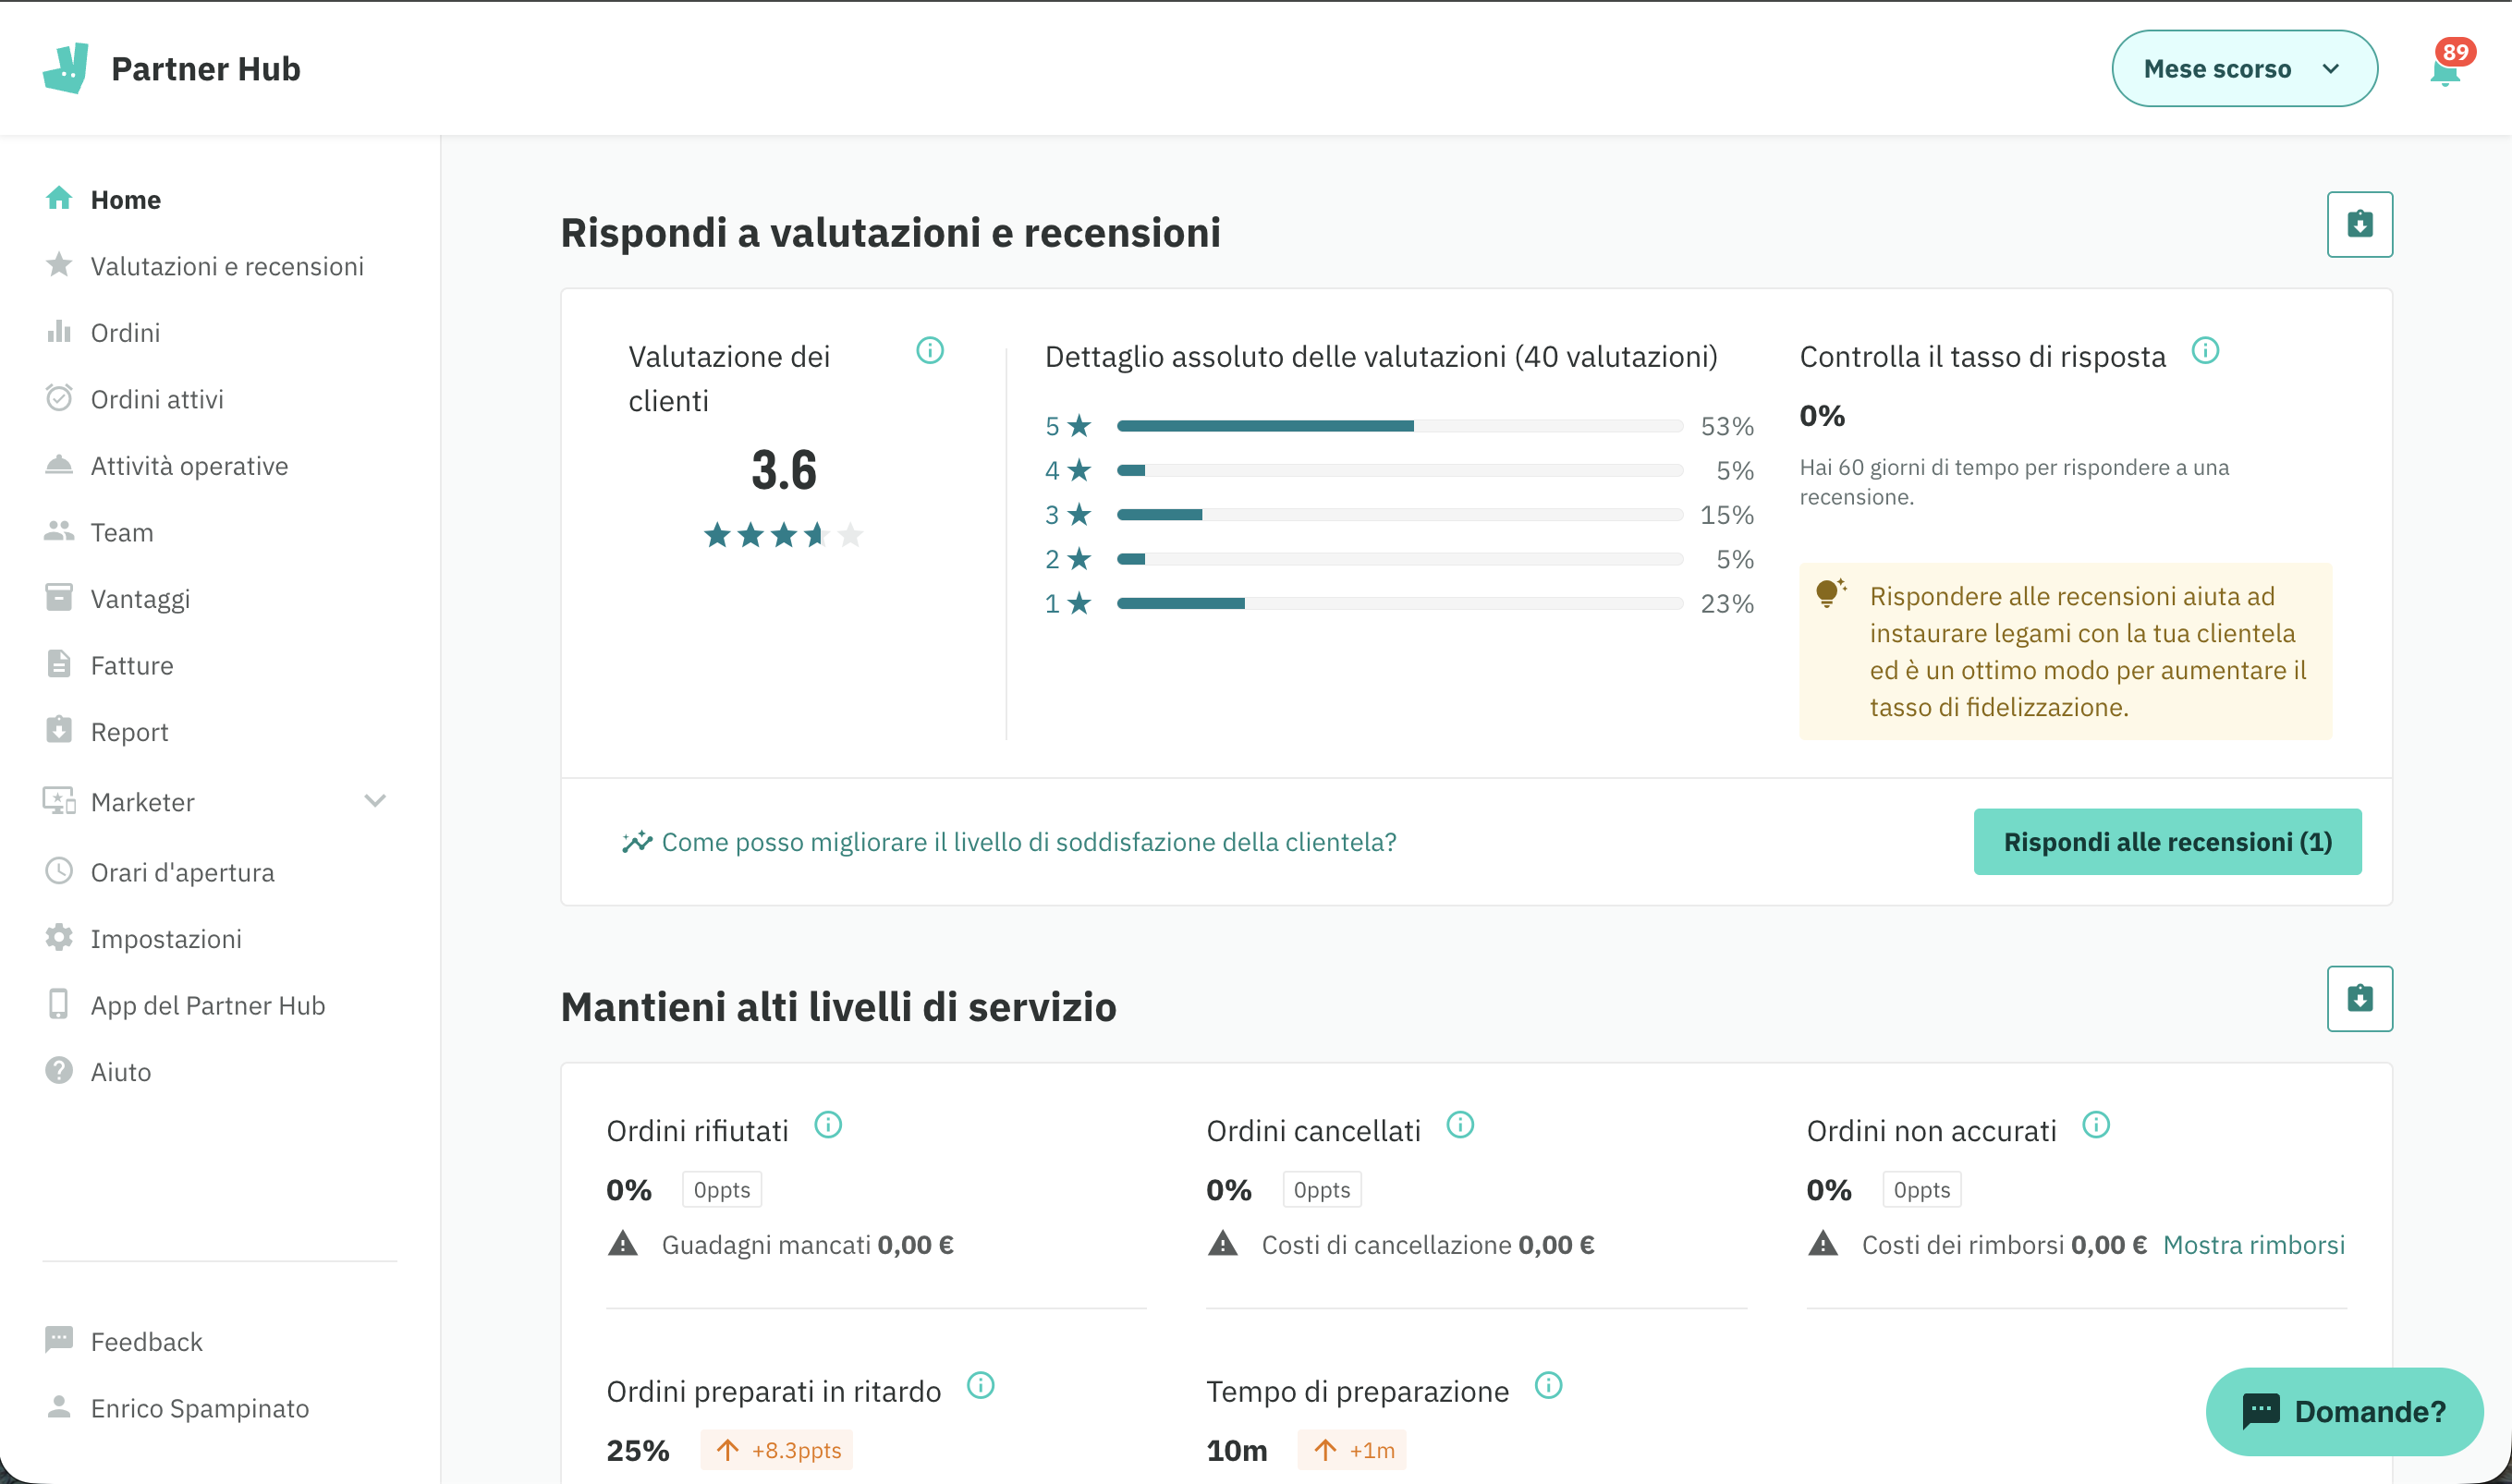Click the lightbulb tip icon
Viewport: 2512px width, 1484px height.
coord(1830,593)
